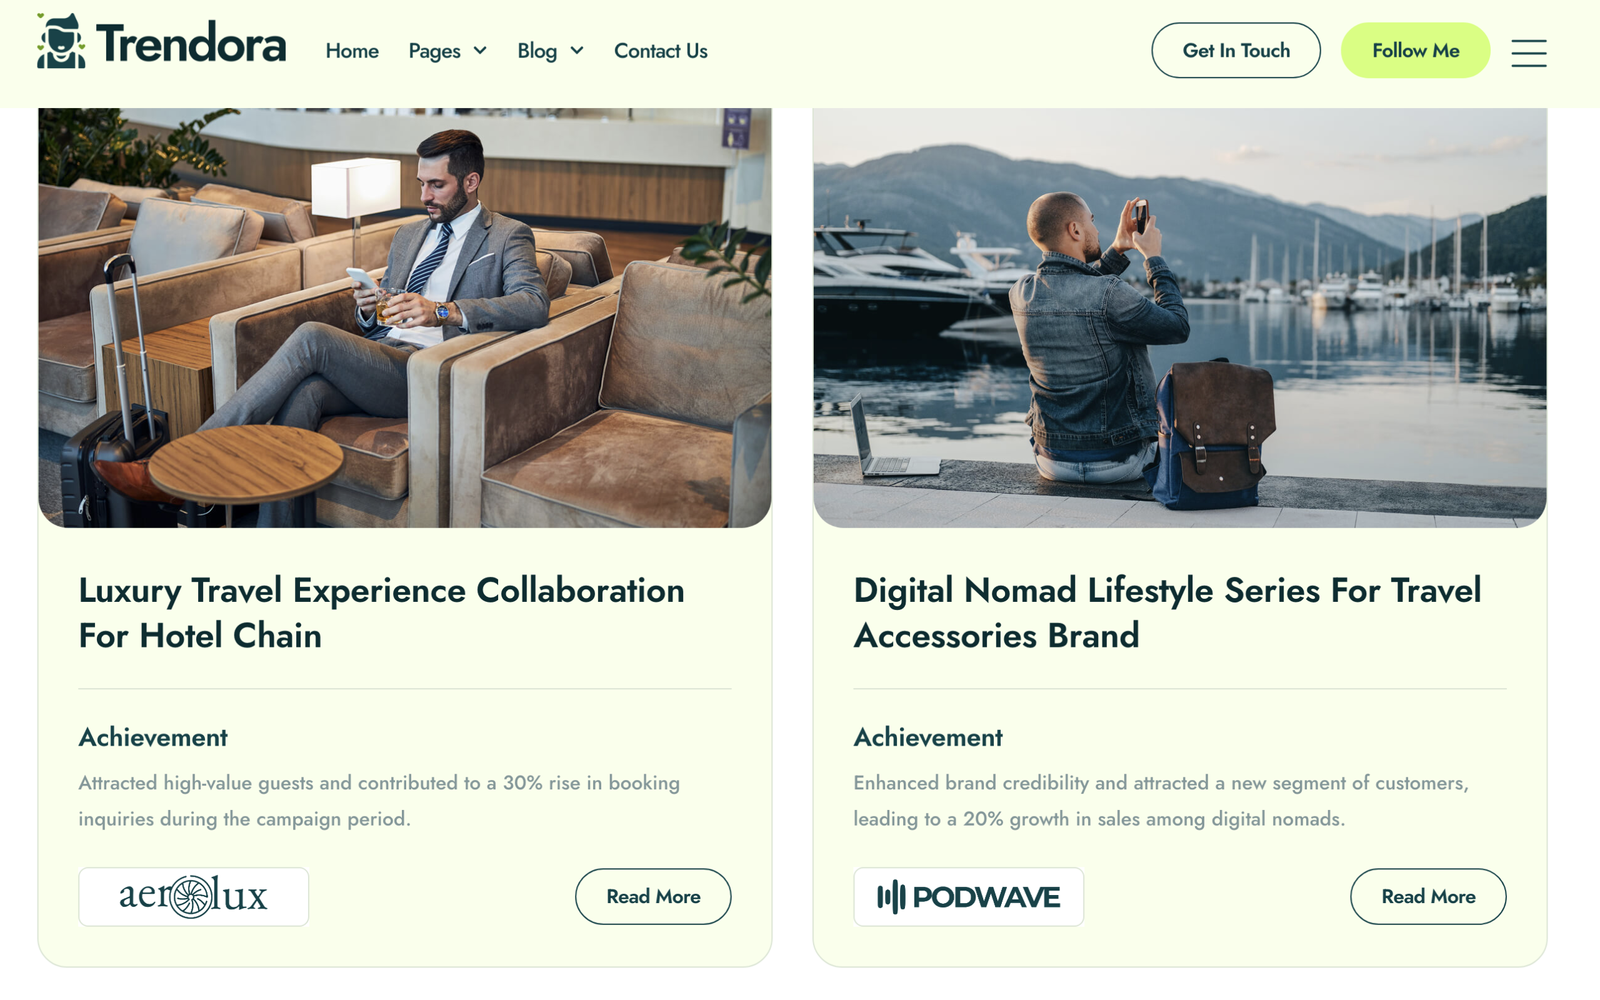Click the Trendora wordmark text
Viewport: 1600px width, 1000px height.
[191, 44]
